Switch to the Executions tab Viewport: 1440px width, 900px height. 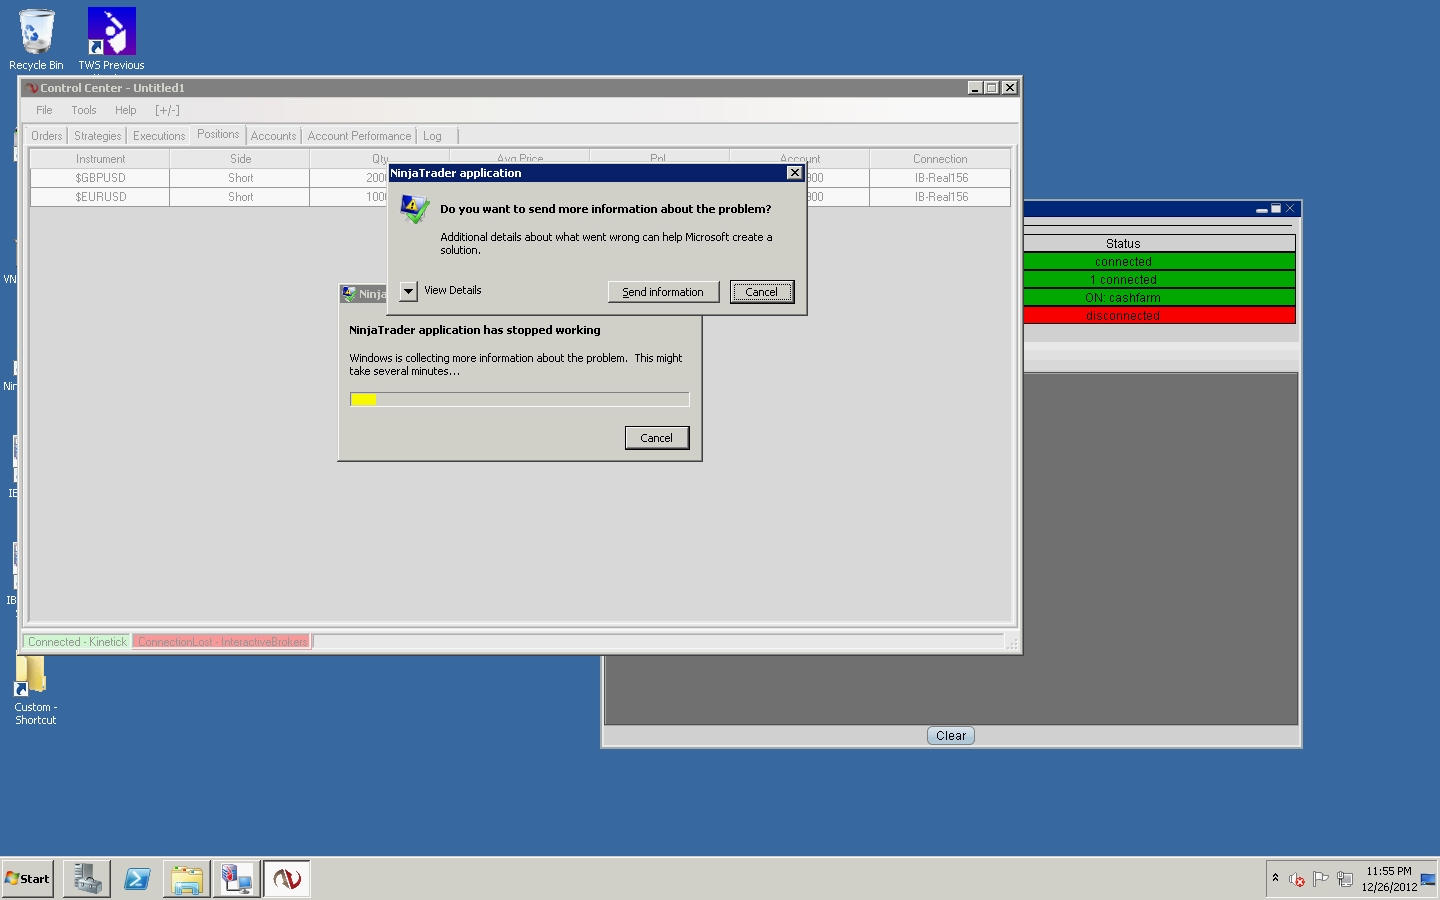(x=159, y=136)
